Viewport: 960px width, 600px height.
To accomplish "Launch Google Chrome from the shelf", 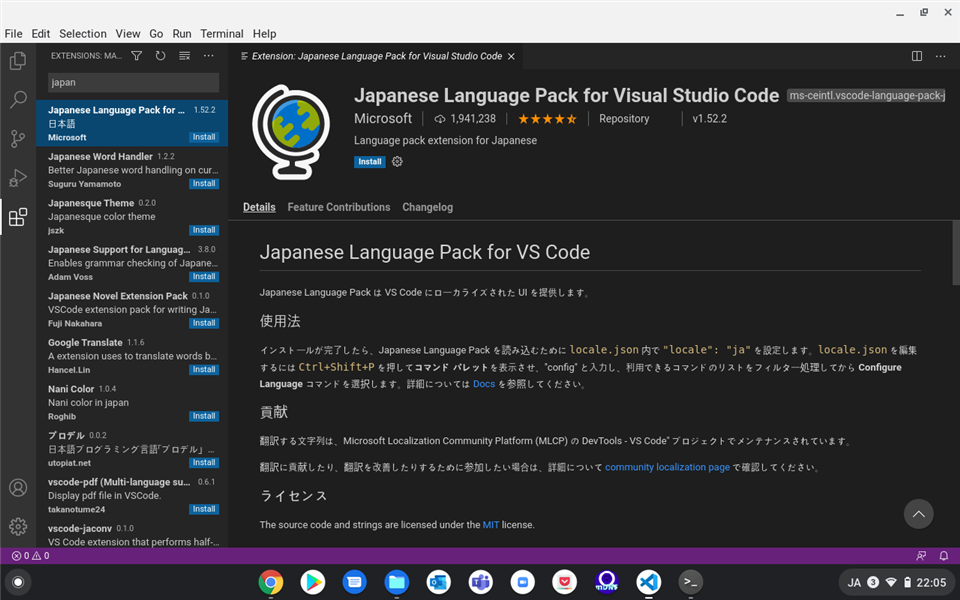I will [x=271, y=582].
